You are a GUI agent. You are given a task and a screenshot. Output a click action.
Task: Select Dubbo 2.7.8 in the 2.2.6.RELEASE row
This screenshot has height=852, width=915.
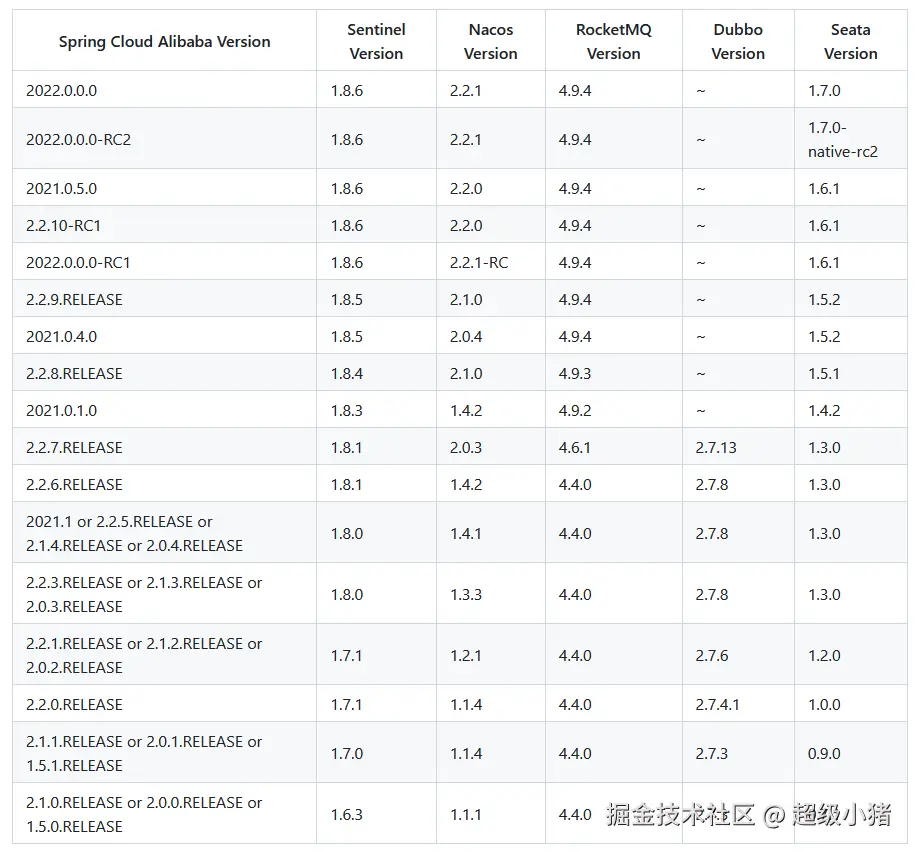[711, 484]
